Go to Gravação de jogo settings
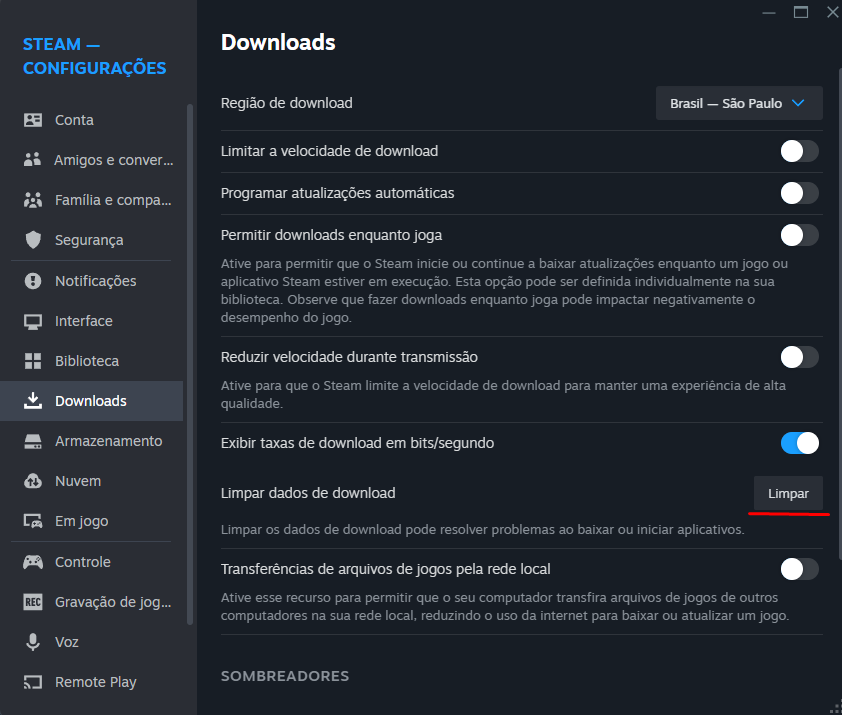Screen dimensions: 842x715 (x=91, y=602)
